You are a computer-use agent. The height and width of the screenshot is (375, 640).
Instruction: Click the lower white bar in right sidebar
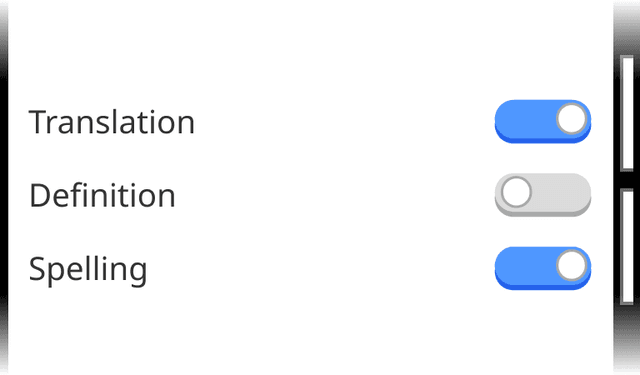(627, 246)
